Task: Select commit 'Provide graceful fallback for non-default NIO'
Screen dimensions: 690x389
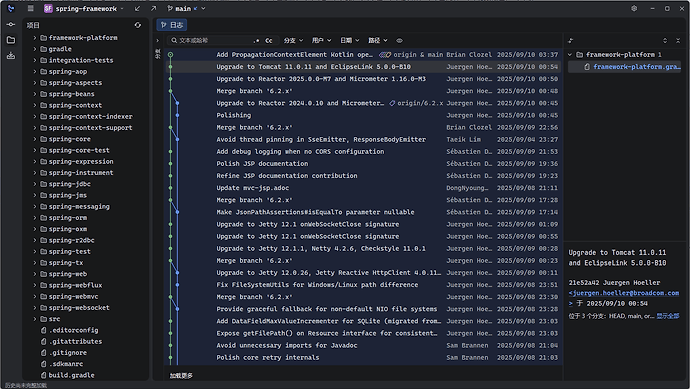Action: tap(363, 309)
